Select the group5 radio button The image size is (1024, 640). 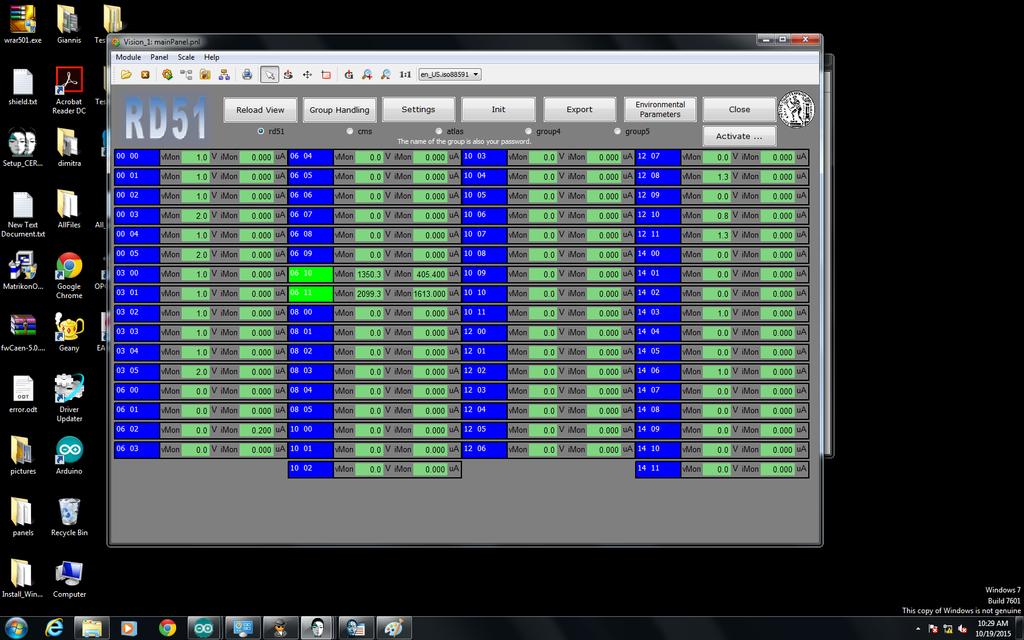(x=617, y=131)
